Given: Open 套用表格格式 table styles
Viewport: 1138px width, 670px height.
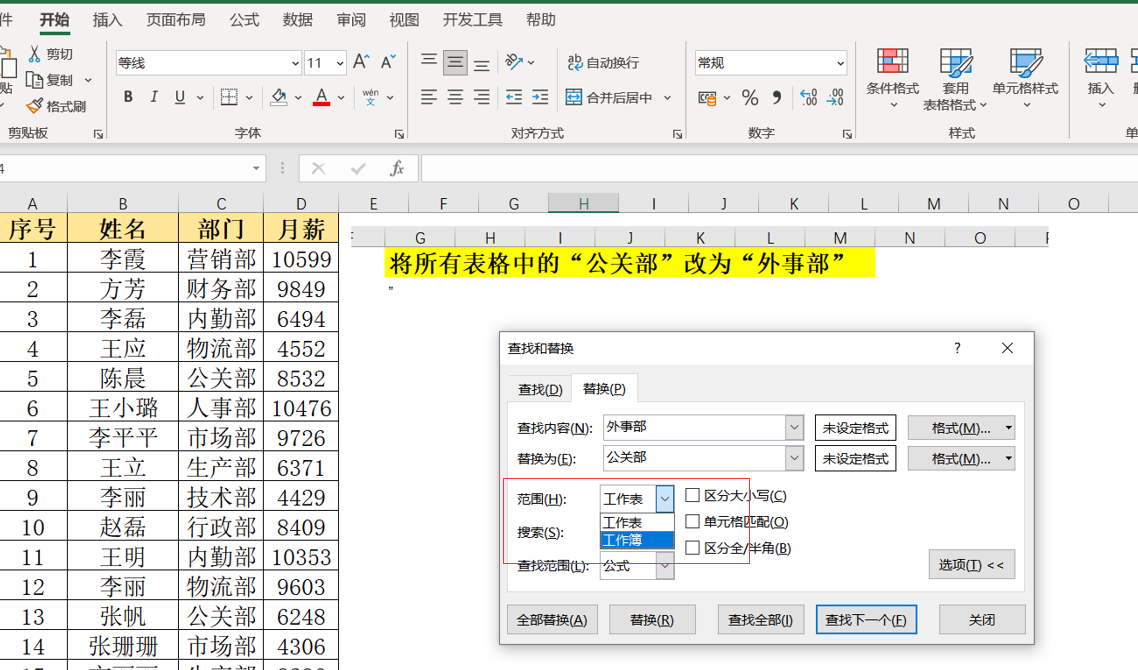Looking at the screenshot, I should [x=955, y=79].
